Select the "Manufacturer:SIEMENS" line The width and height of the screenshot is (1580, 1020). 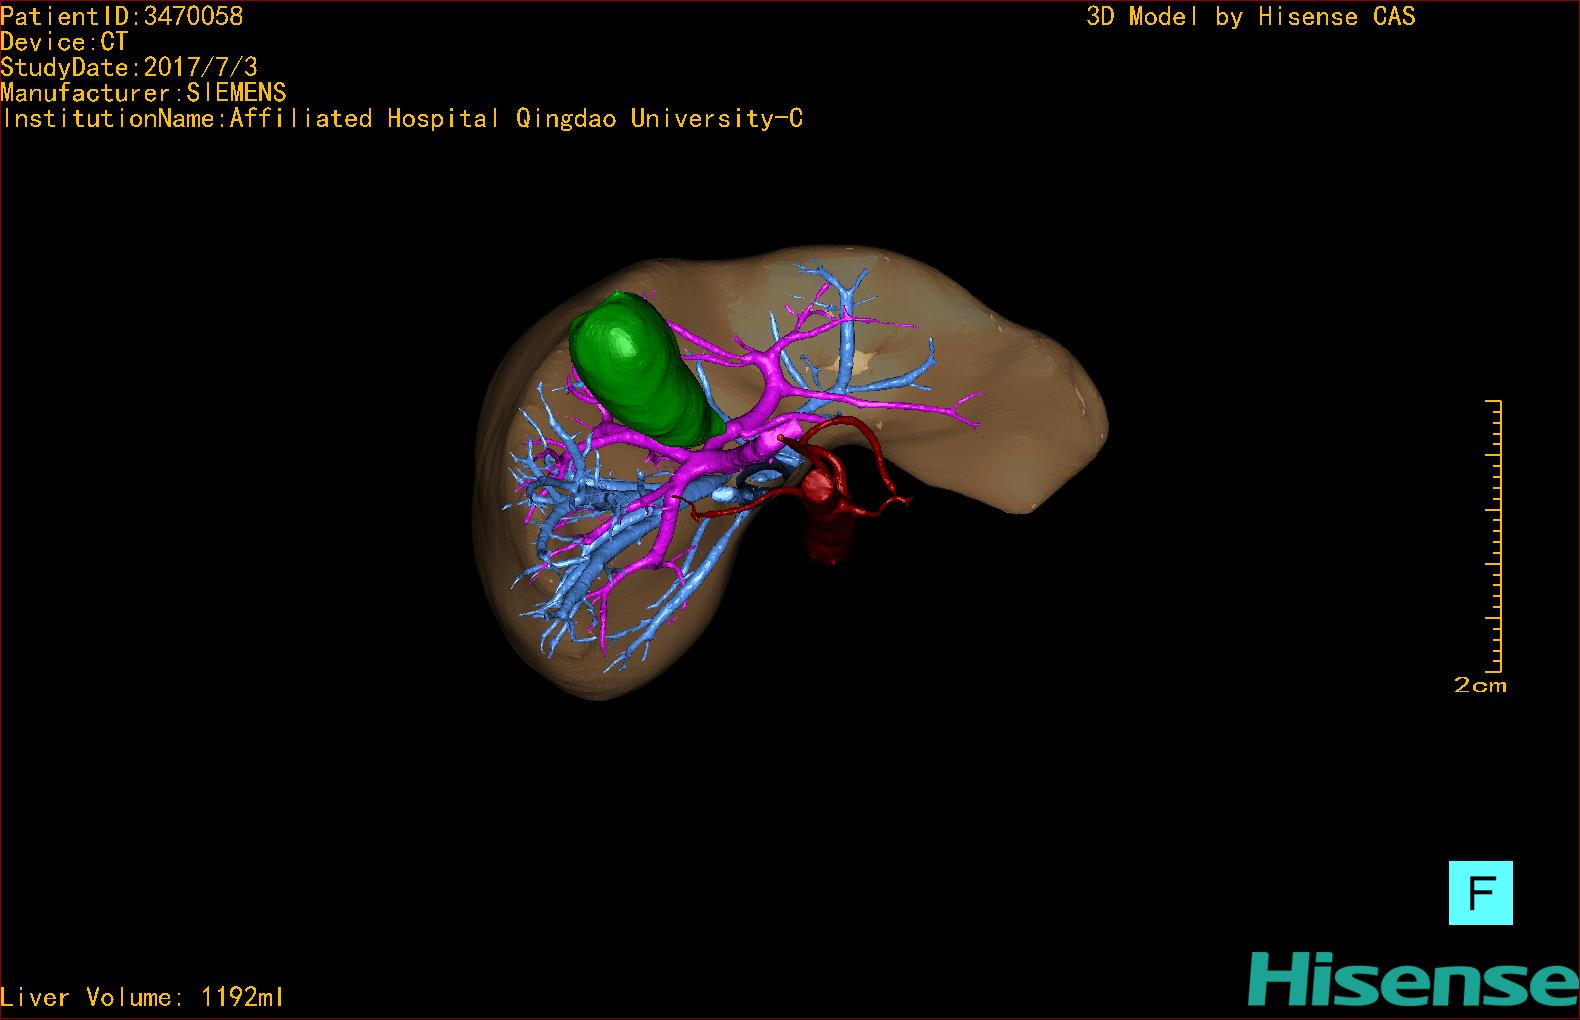click(x=144, y=93)
